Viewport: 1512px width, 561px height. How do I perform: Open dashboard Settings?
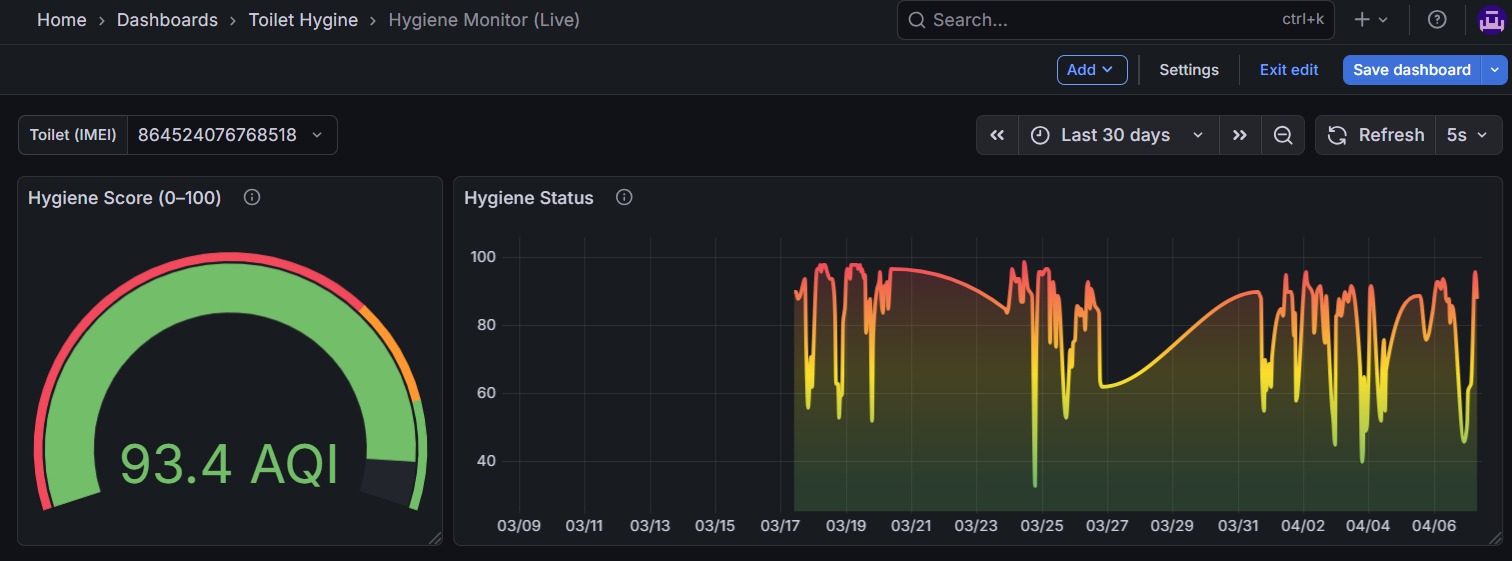tap(1189, 70)
